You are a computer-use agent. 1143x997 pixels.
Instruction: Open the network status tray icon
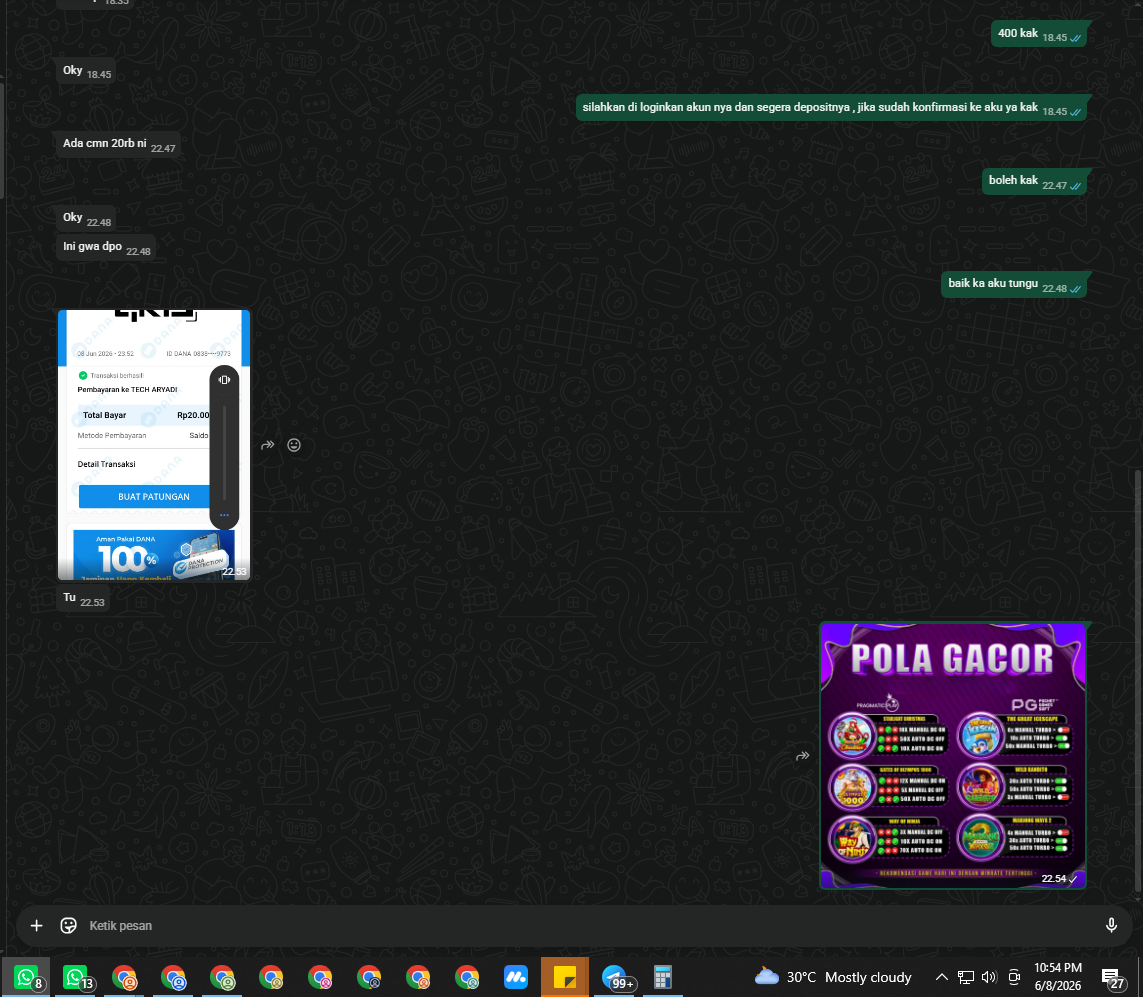(966, 977)
